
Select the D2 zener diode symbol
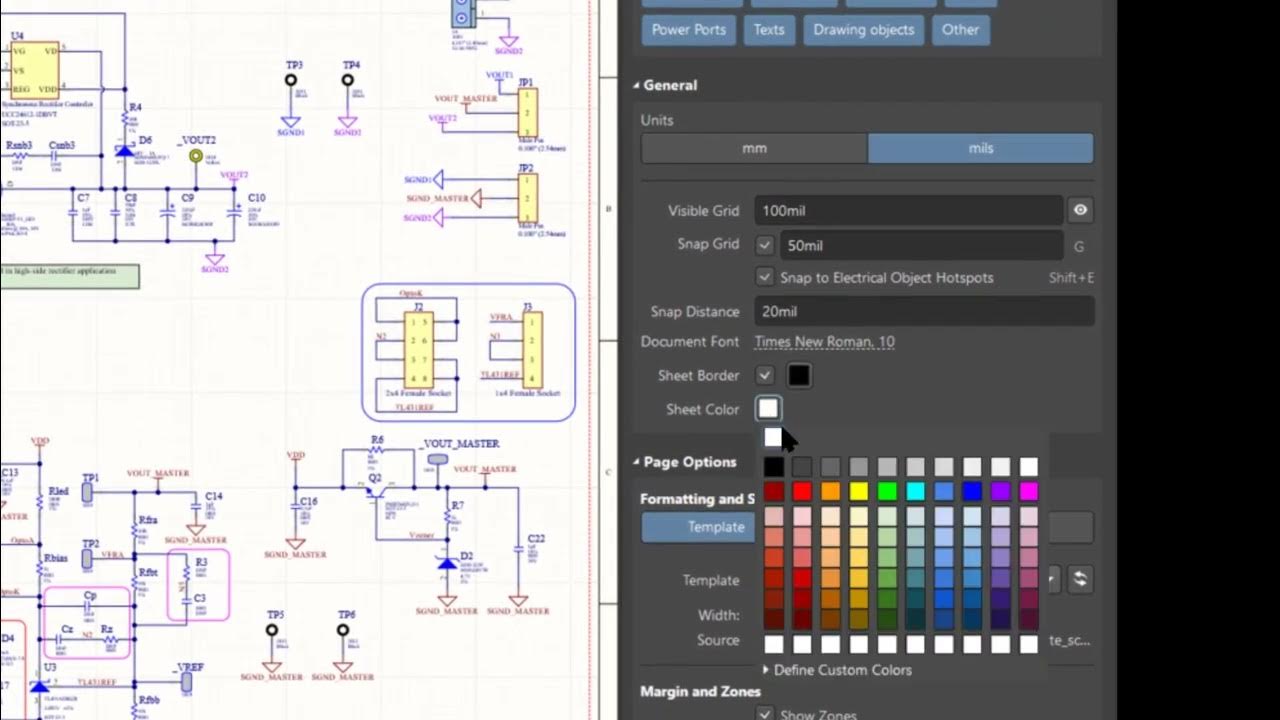point(447,564)
